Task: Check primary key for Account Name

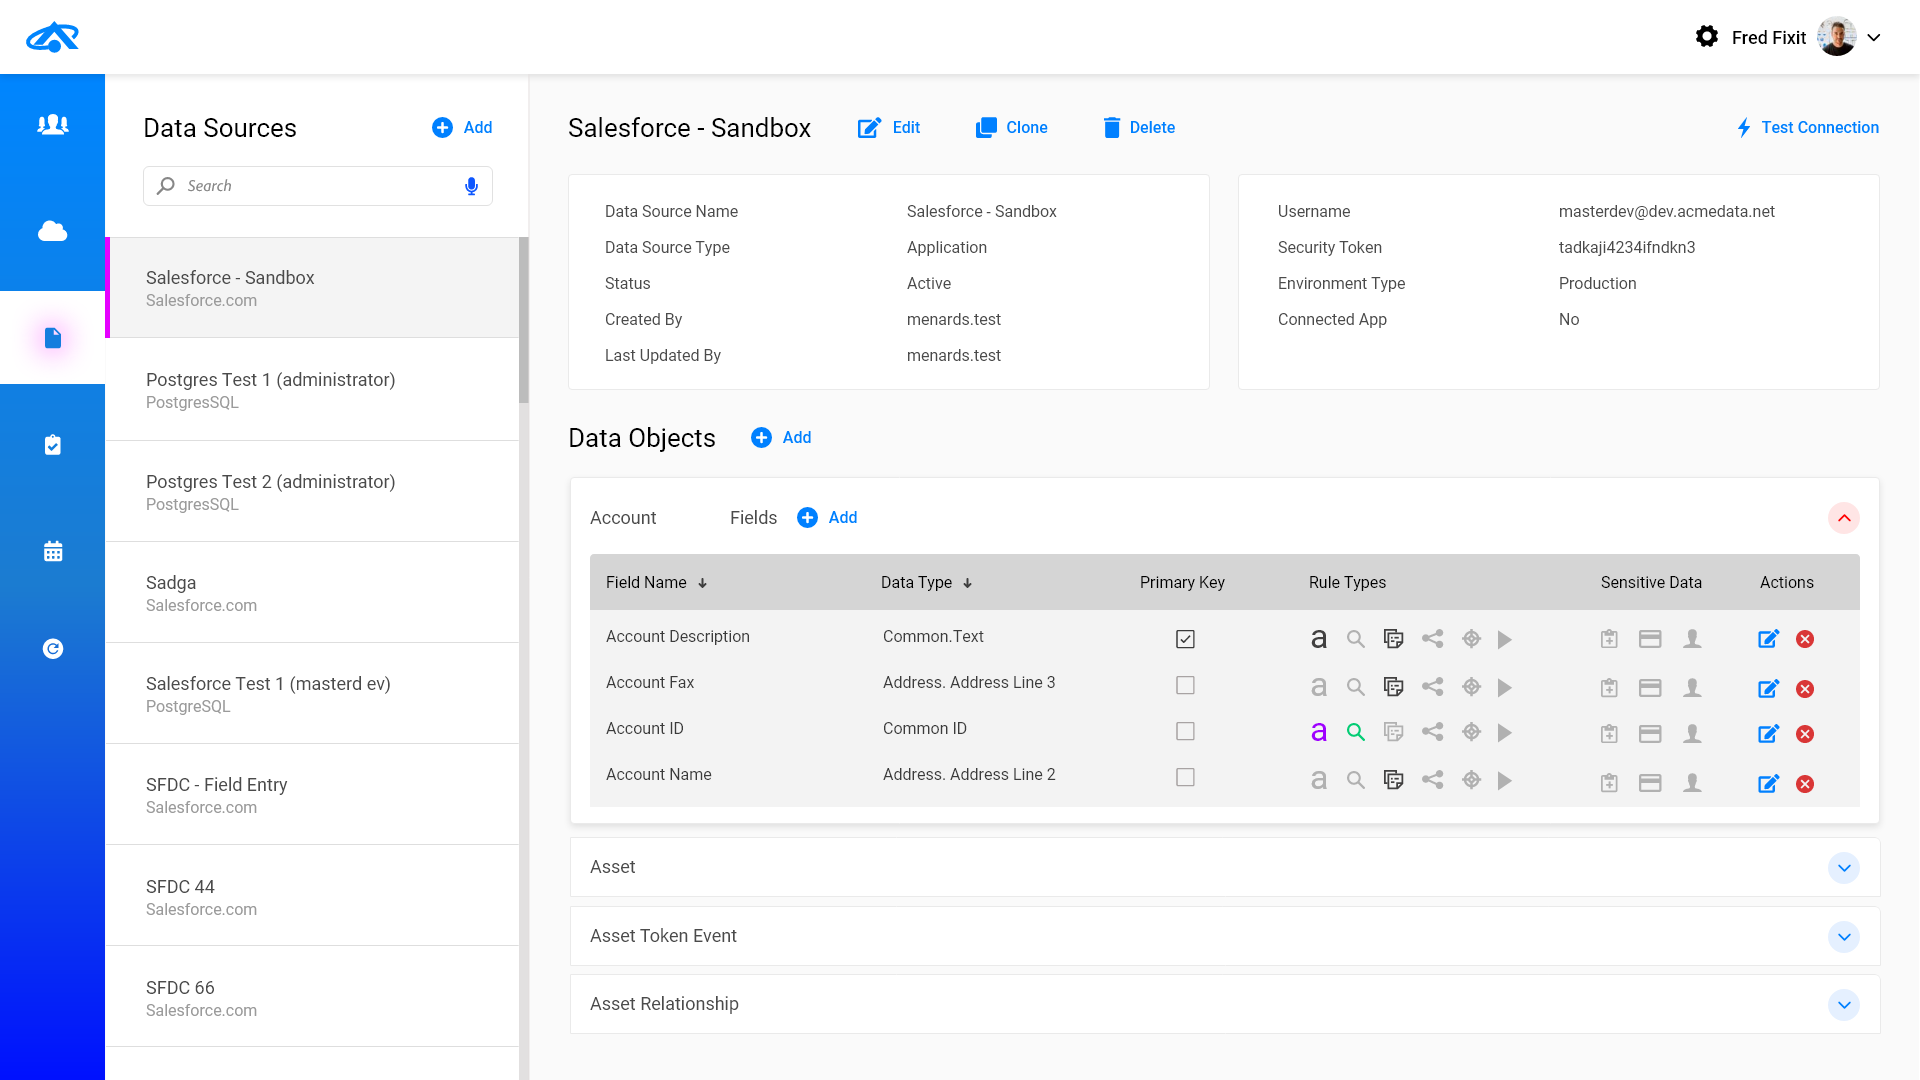Action: [x=1185, y=777]
